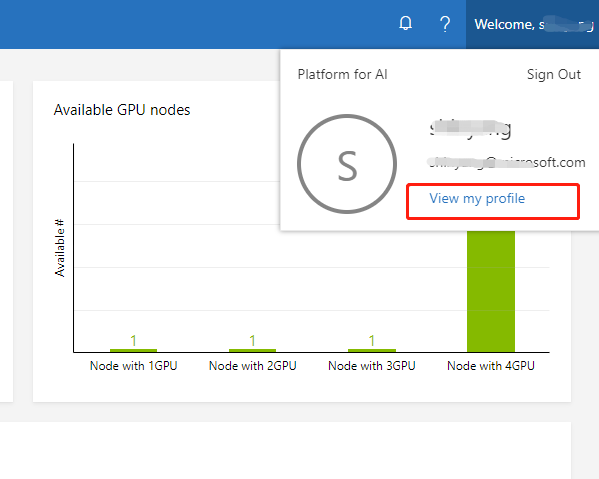Click the Node with 1GPU axis label
The width and height of the screenshot is (599, 479).
(x=133, y=366)
